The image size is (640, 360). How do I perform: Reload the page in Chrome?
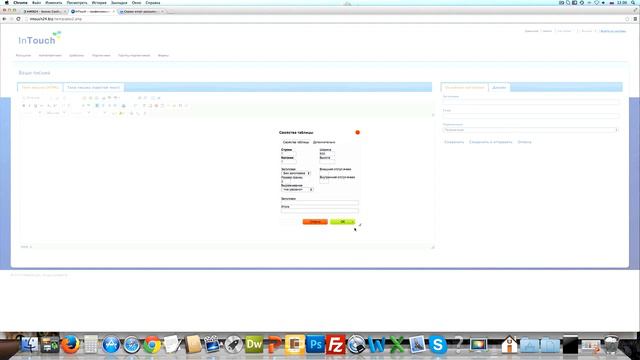(18, 19)
